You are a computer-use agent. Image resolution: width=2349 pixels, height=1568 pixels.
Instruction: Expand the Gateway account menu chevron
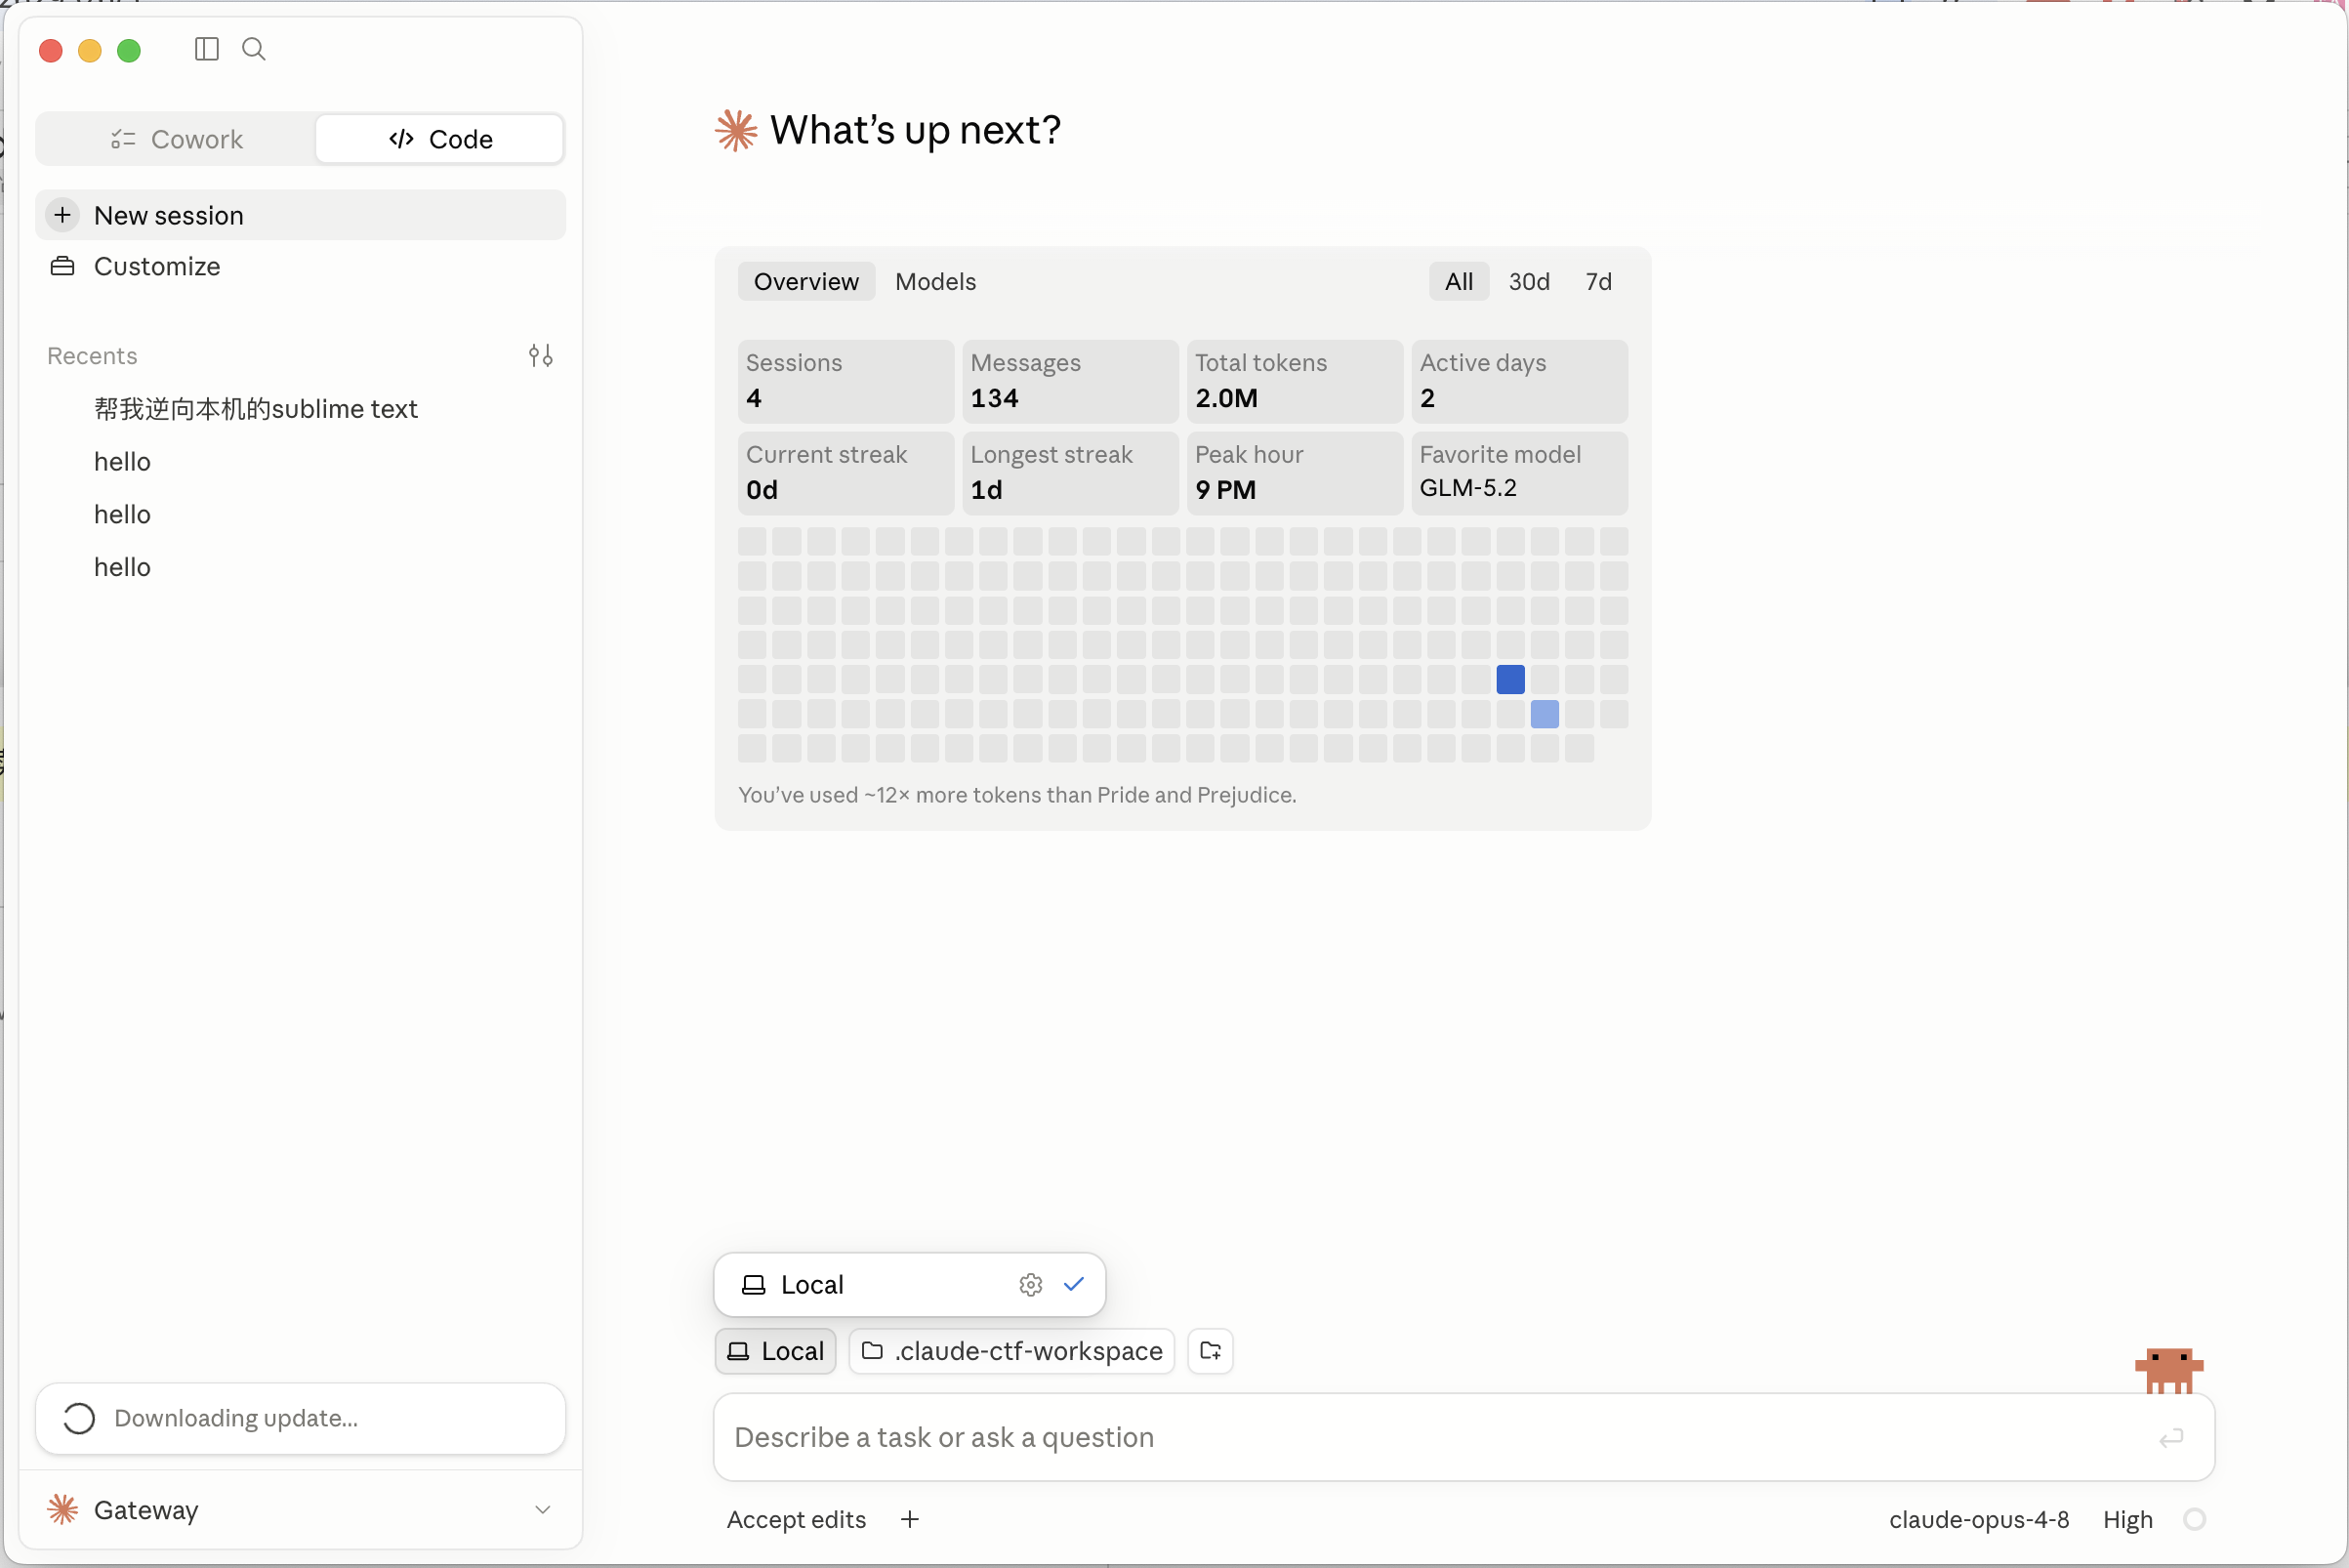click(543, 1510)
